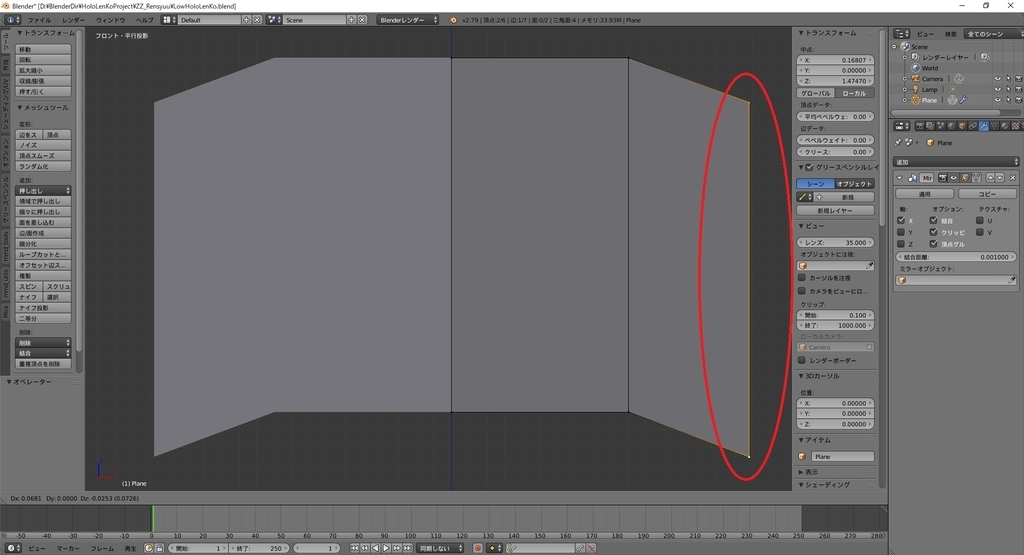Open the 全てのシーン outliner filter dropdown
The height and width of the screenshot is (555, 1024).
point(993,34)
